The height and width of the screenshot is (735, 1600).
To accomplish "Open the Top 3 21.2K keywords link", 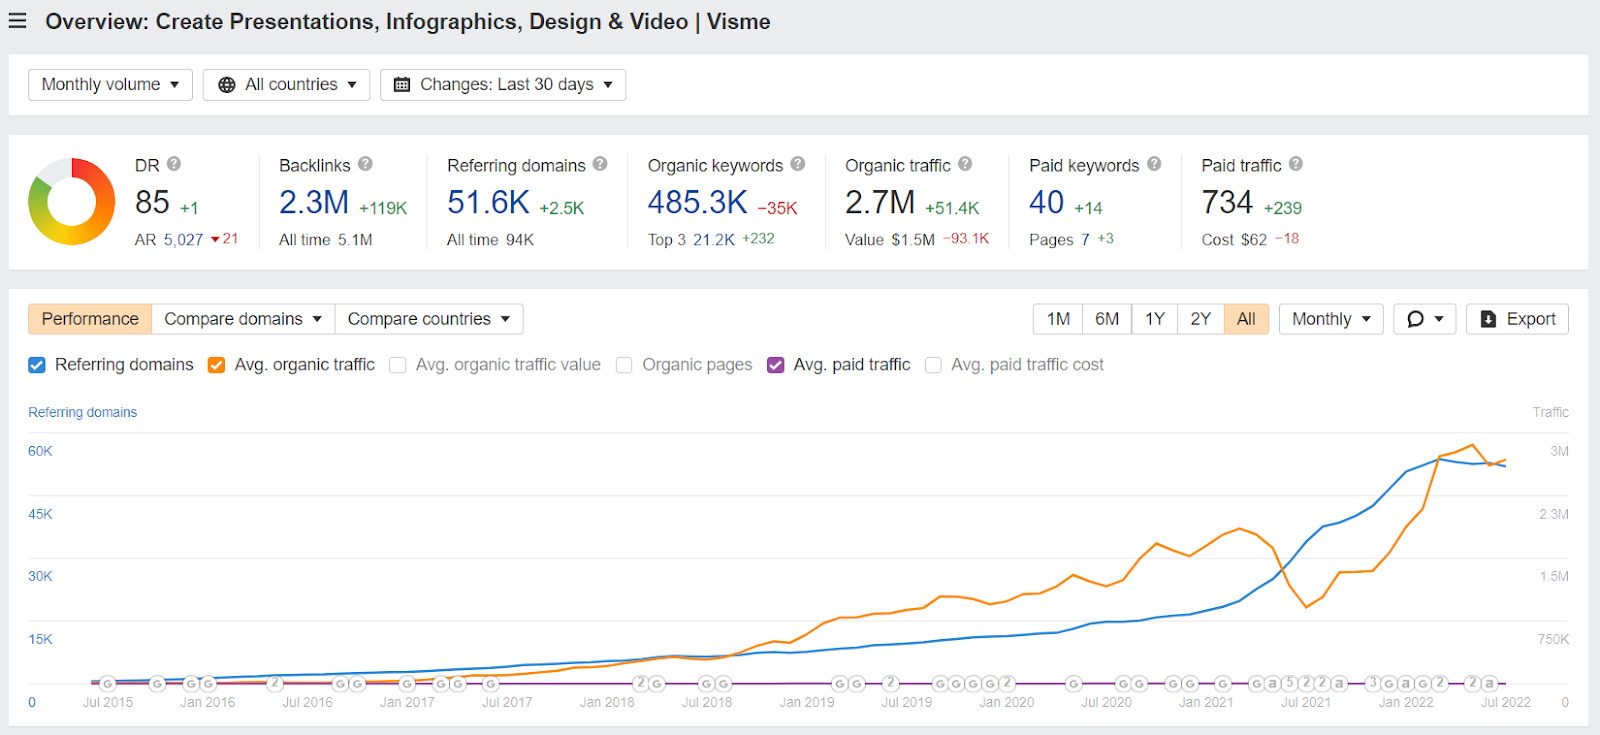I will [x=713, y=240].
